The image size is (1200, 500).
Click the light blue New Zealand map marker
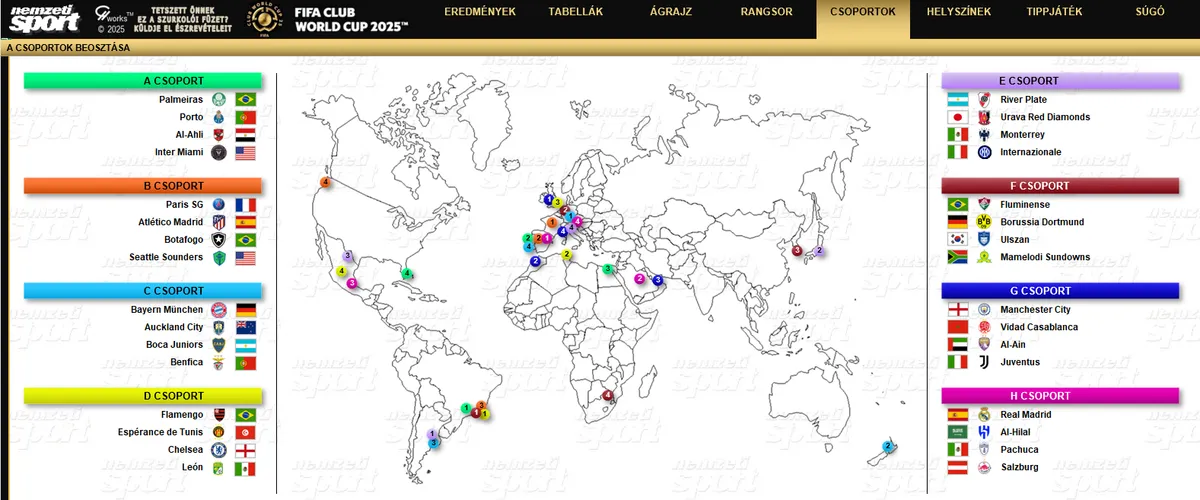tap(887, 446)
